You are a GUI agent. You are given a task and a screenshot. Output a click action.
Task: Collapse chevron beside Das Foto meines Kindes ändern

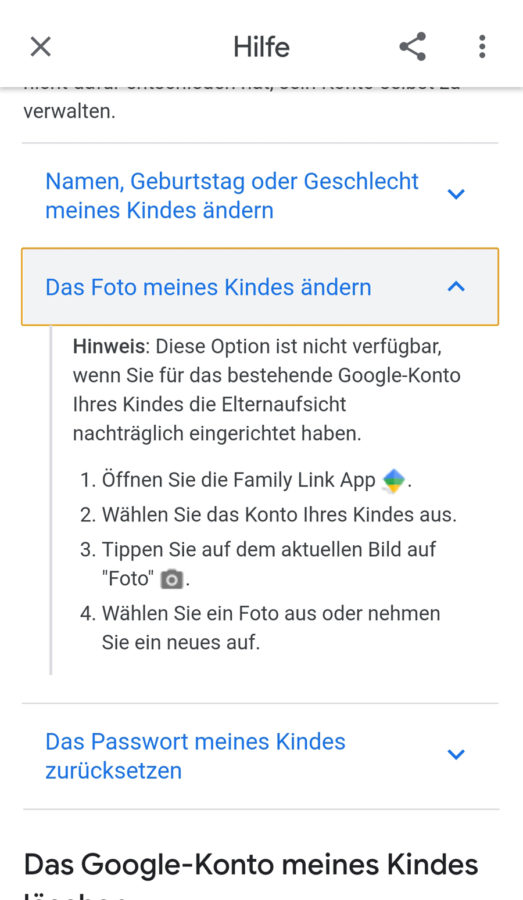(456, 286)
